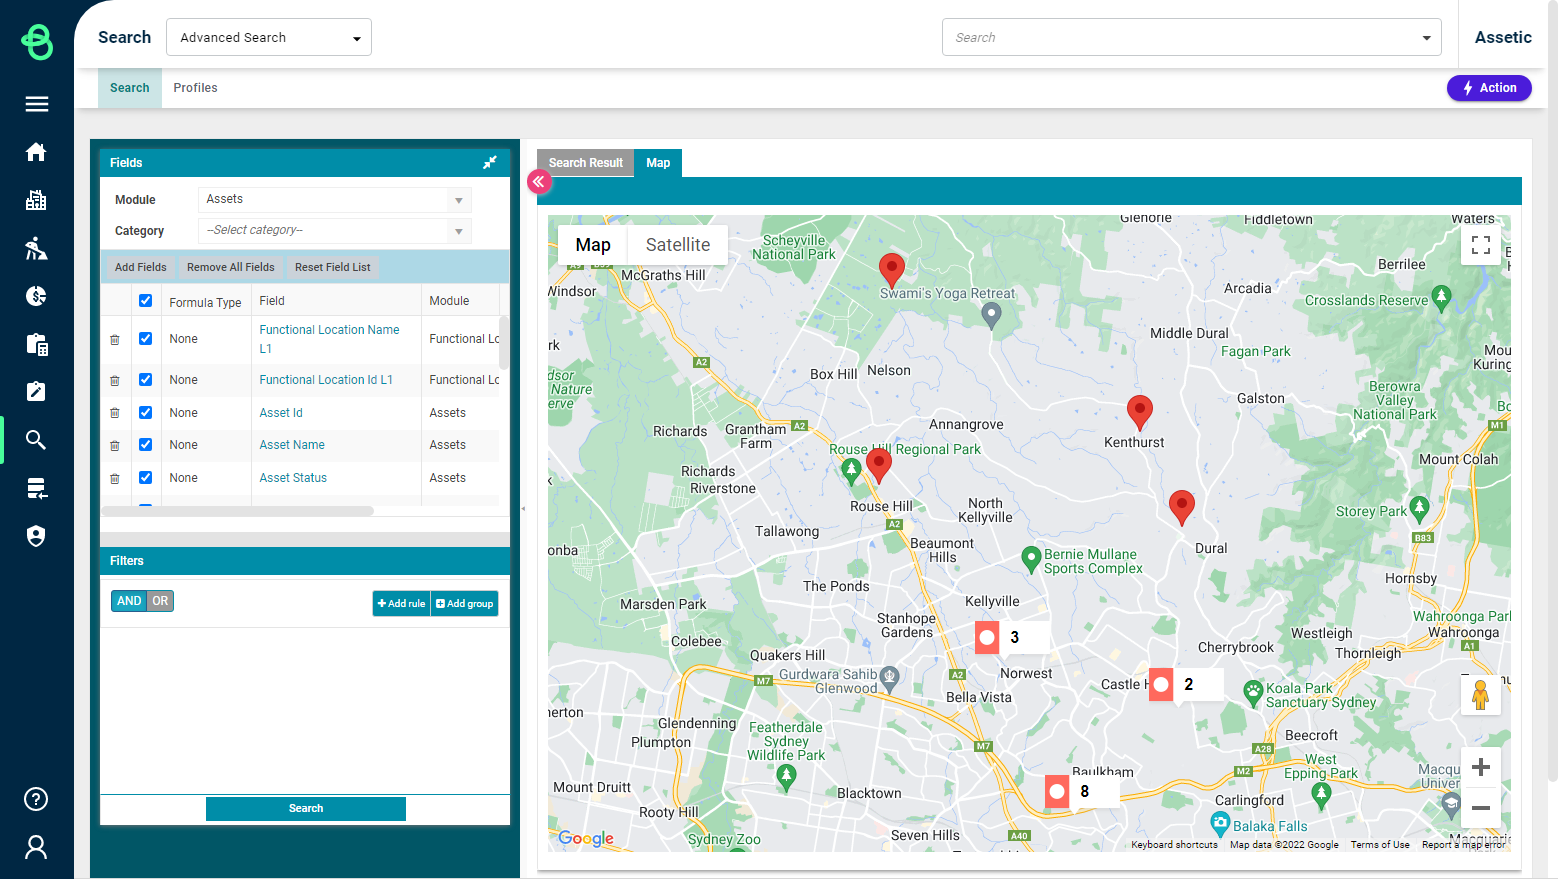Go to the Home icon in sidebar
1558x879 pixels.
pos(36,152)
